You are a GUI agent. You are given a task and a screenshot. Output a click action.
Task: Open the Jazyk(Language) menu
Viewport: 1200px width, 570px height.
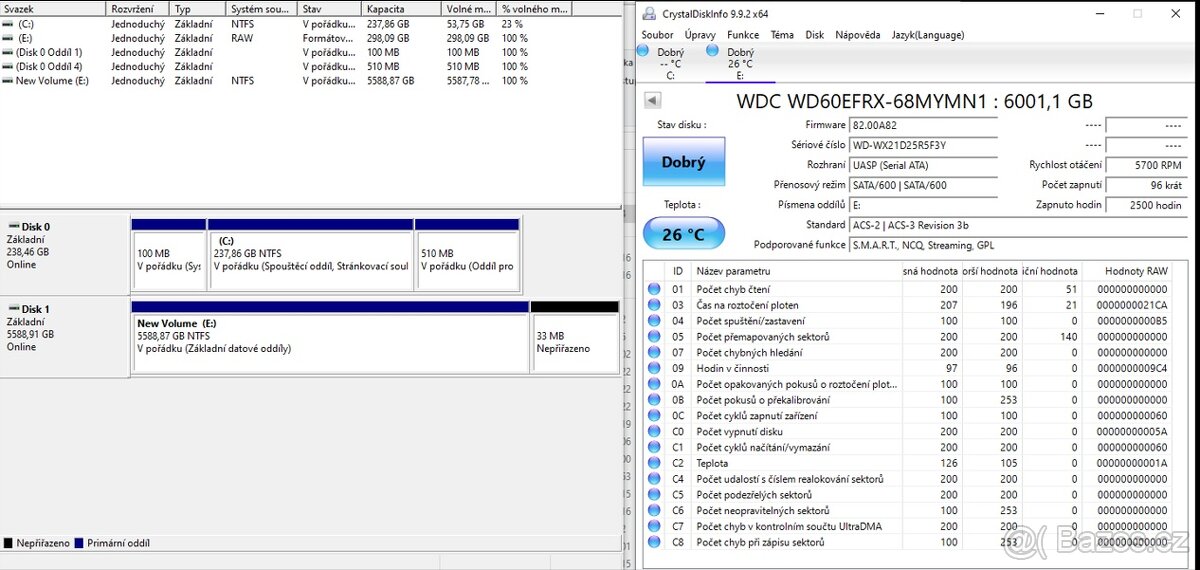pyautogui.click(x=928, y=35)
